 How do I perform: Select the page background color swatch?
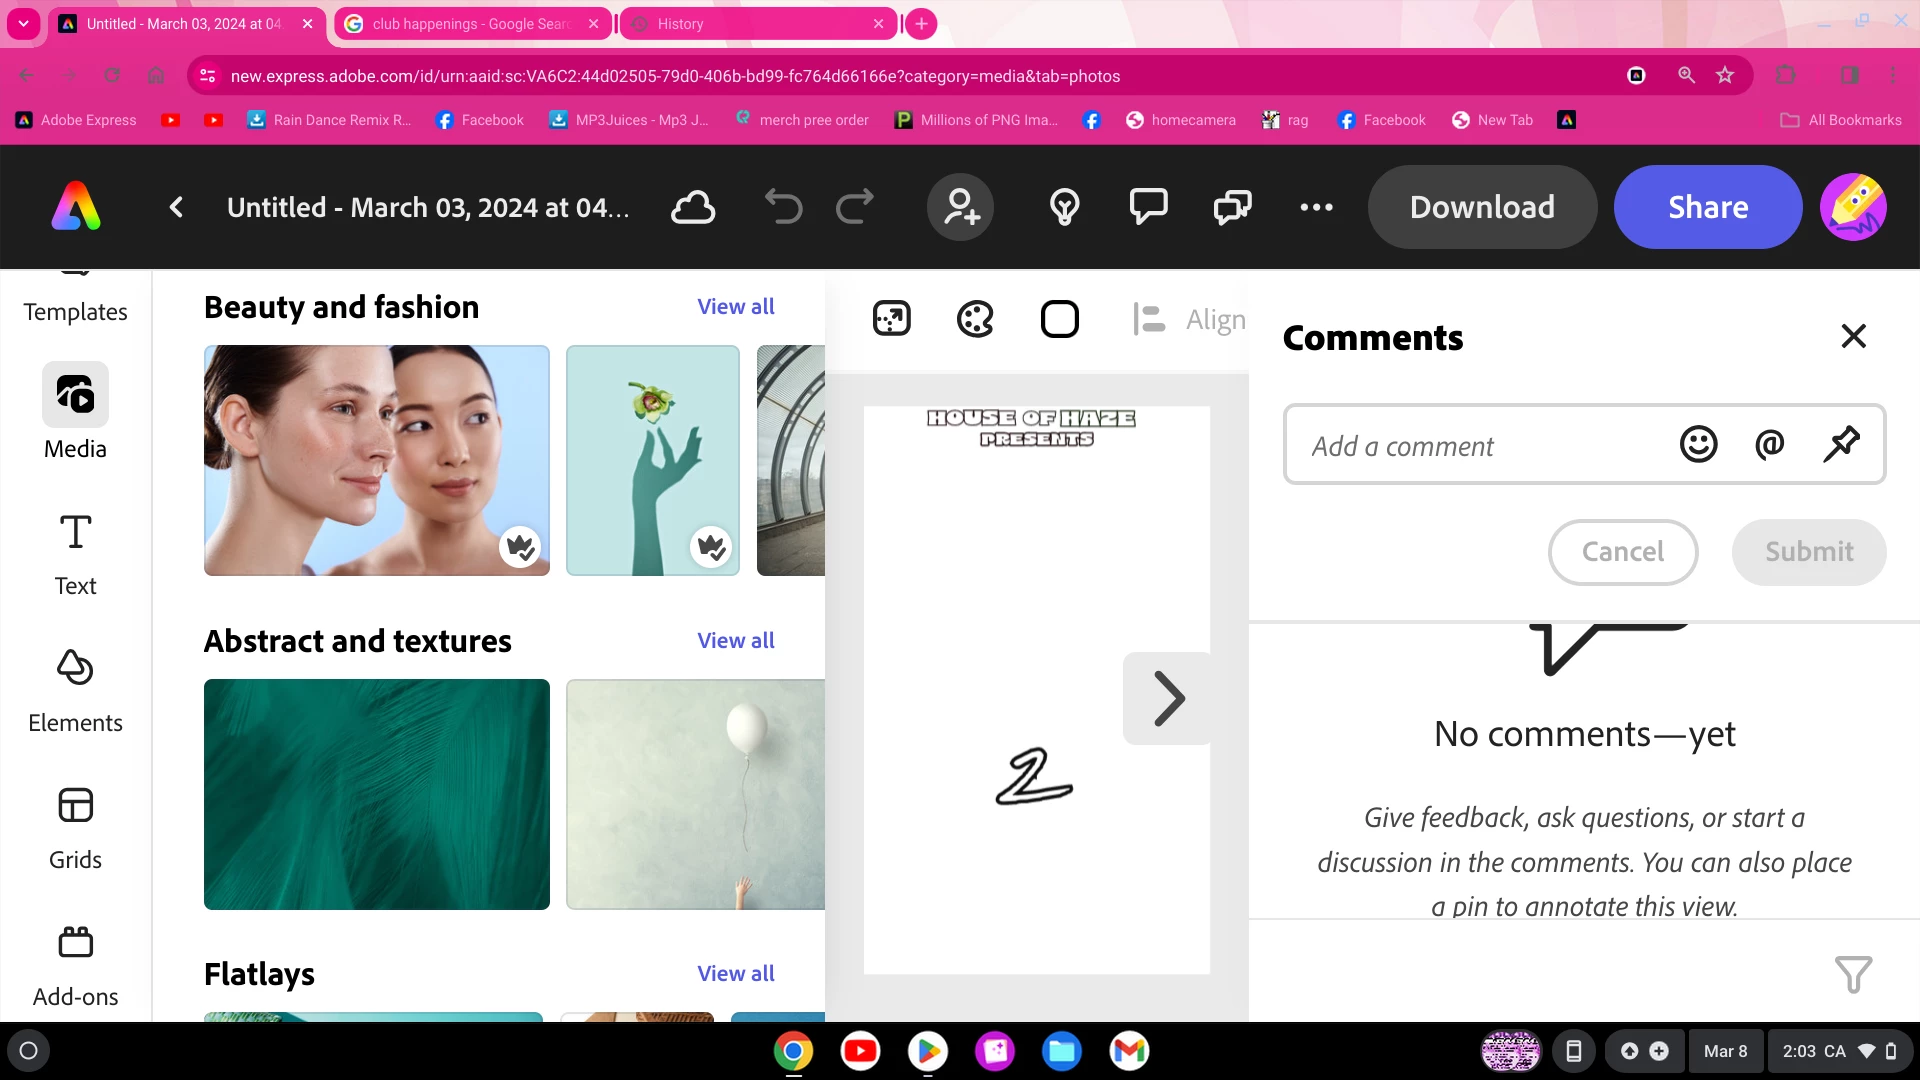click(x=1059, y=320)
